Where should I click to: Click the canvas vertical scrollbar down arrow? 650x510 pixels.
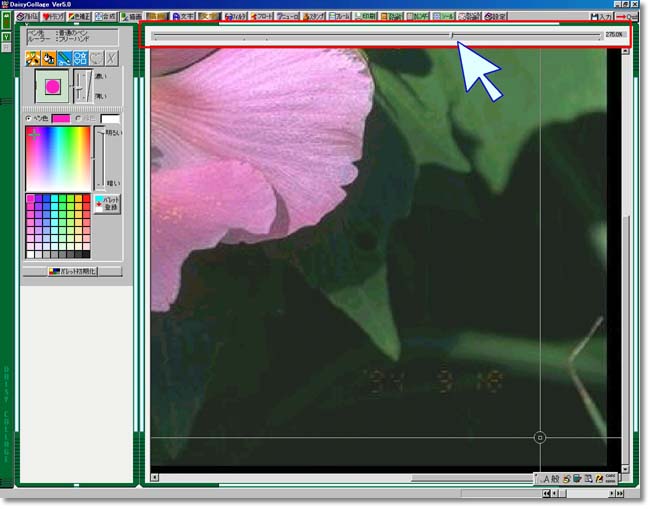click(626, 469)
